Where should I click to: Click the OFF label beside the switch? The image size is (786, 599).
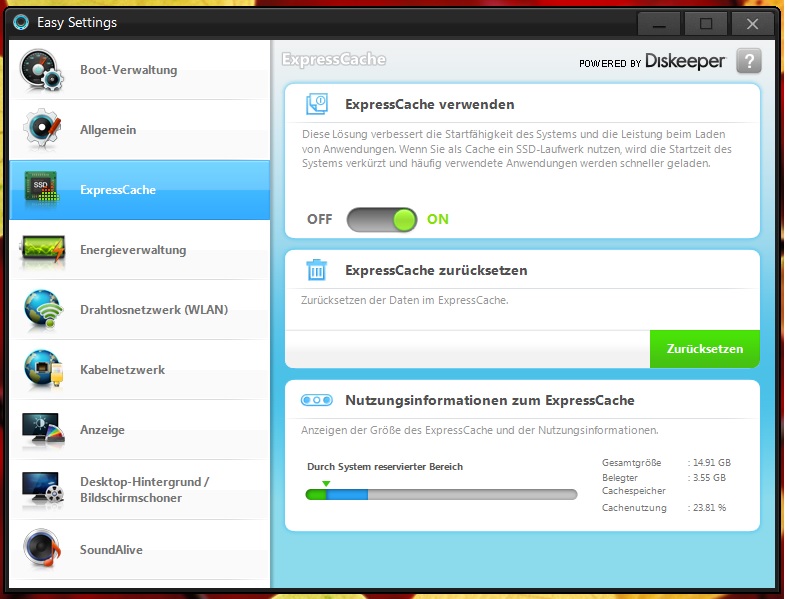coord(319,220)
